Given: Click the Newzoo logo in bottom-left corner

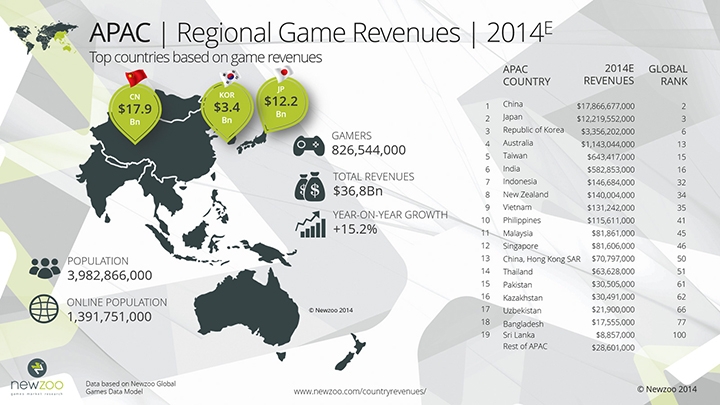Looking at the screenshot, I should [37, 377].
